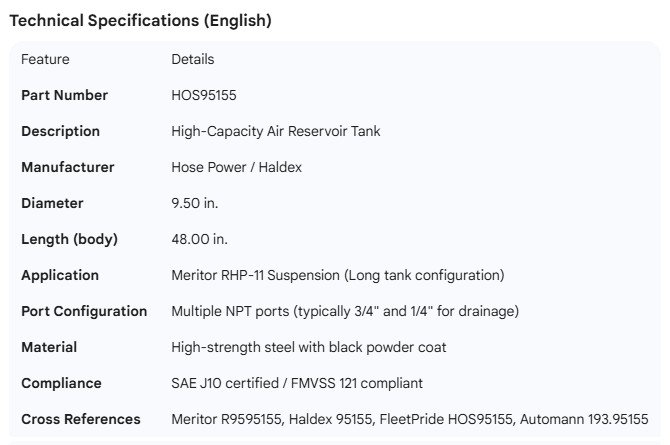Select the Diameter row label
The height and width of the screenshot is (445, 670).
(52, 204)
